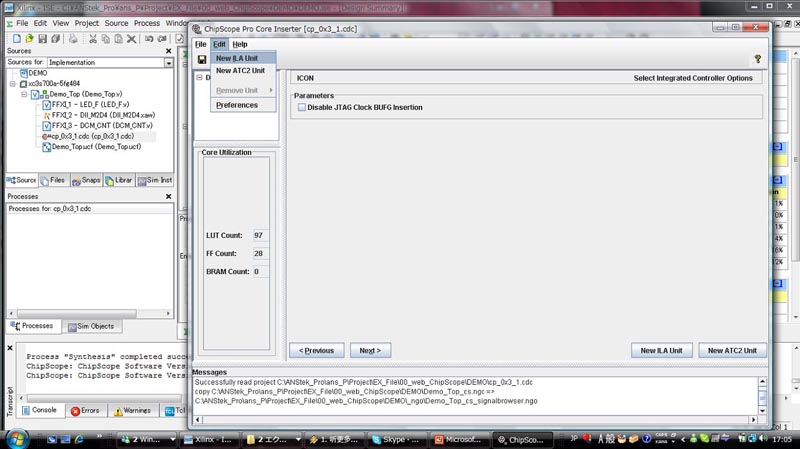Click the yellow help icon in Core Inserter
800x449 pixels.
point(758,59)
